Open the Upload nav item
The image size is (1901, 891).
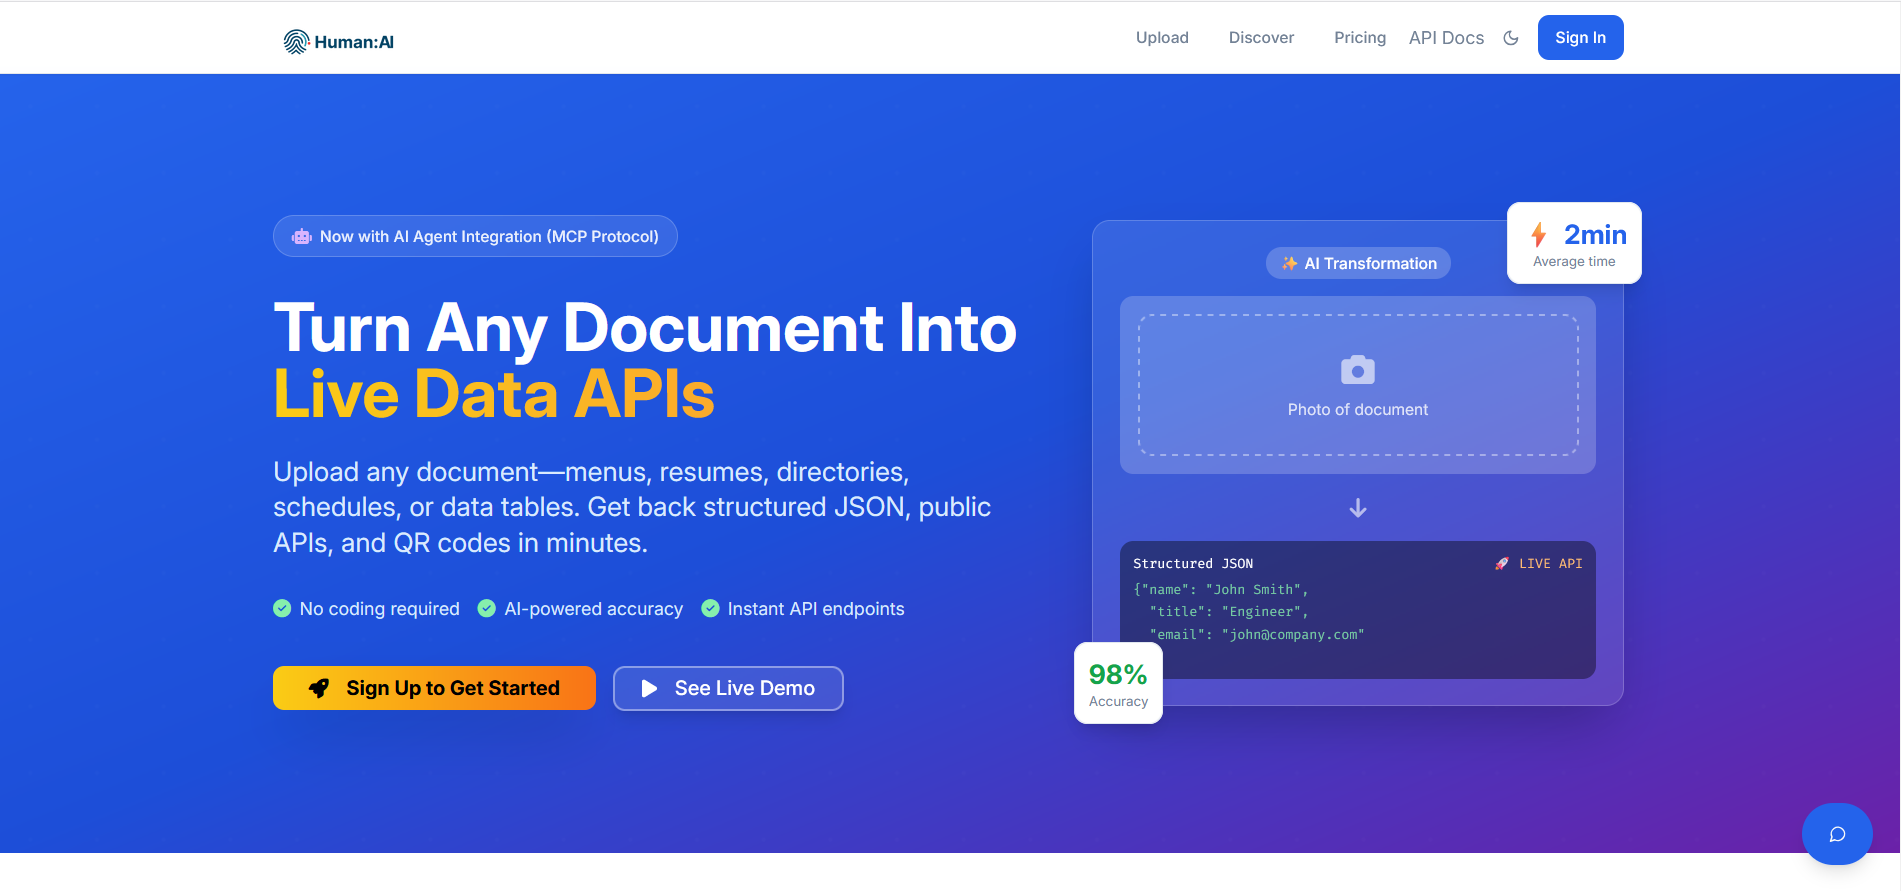click(1162, 38)
